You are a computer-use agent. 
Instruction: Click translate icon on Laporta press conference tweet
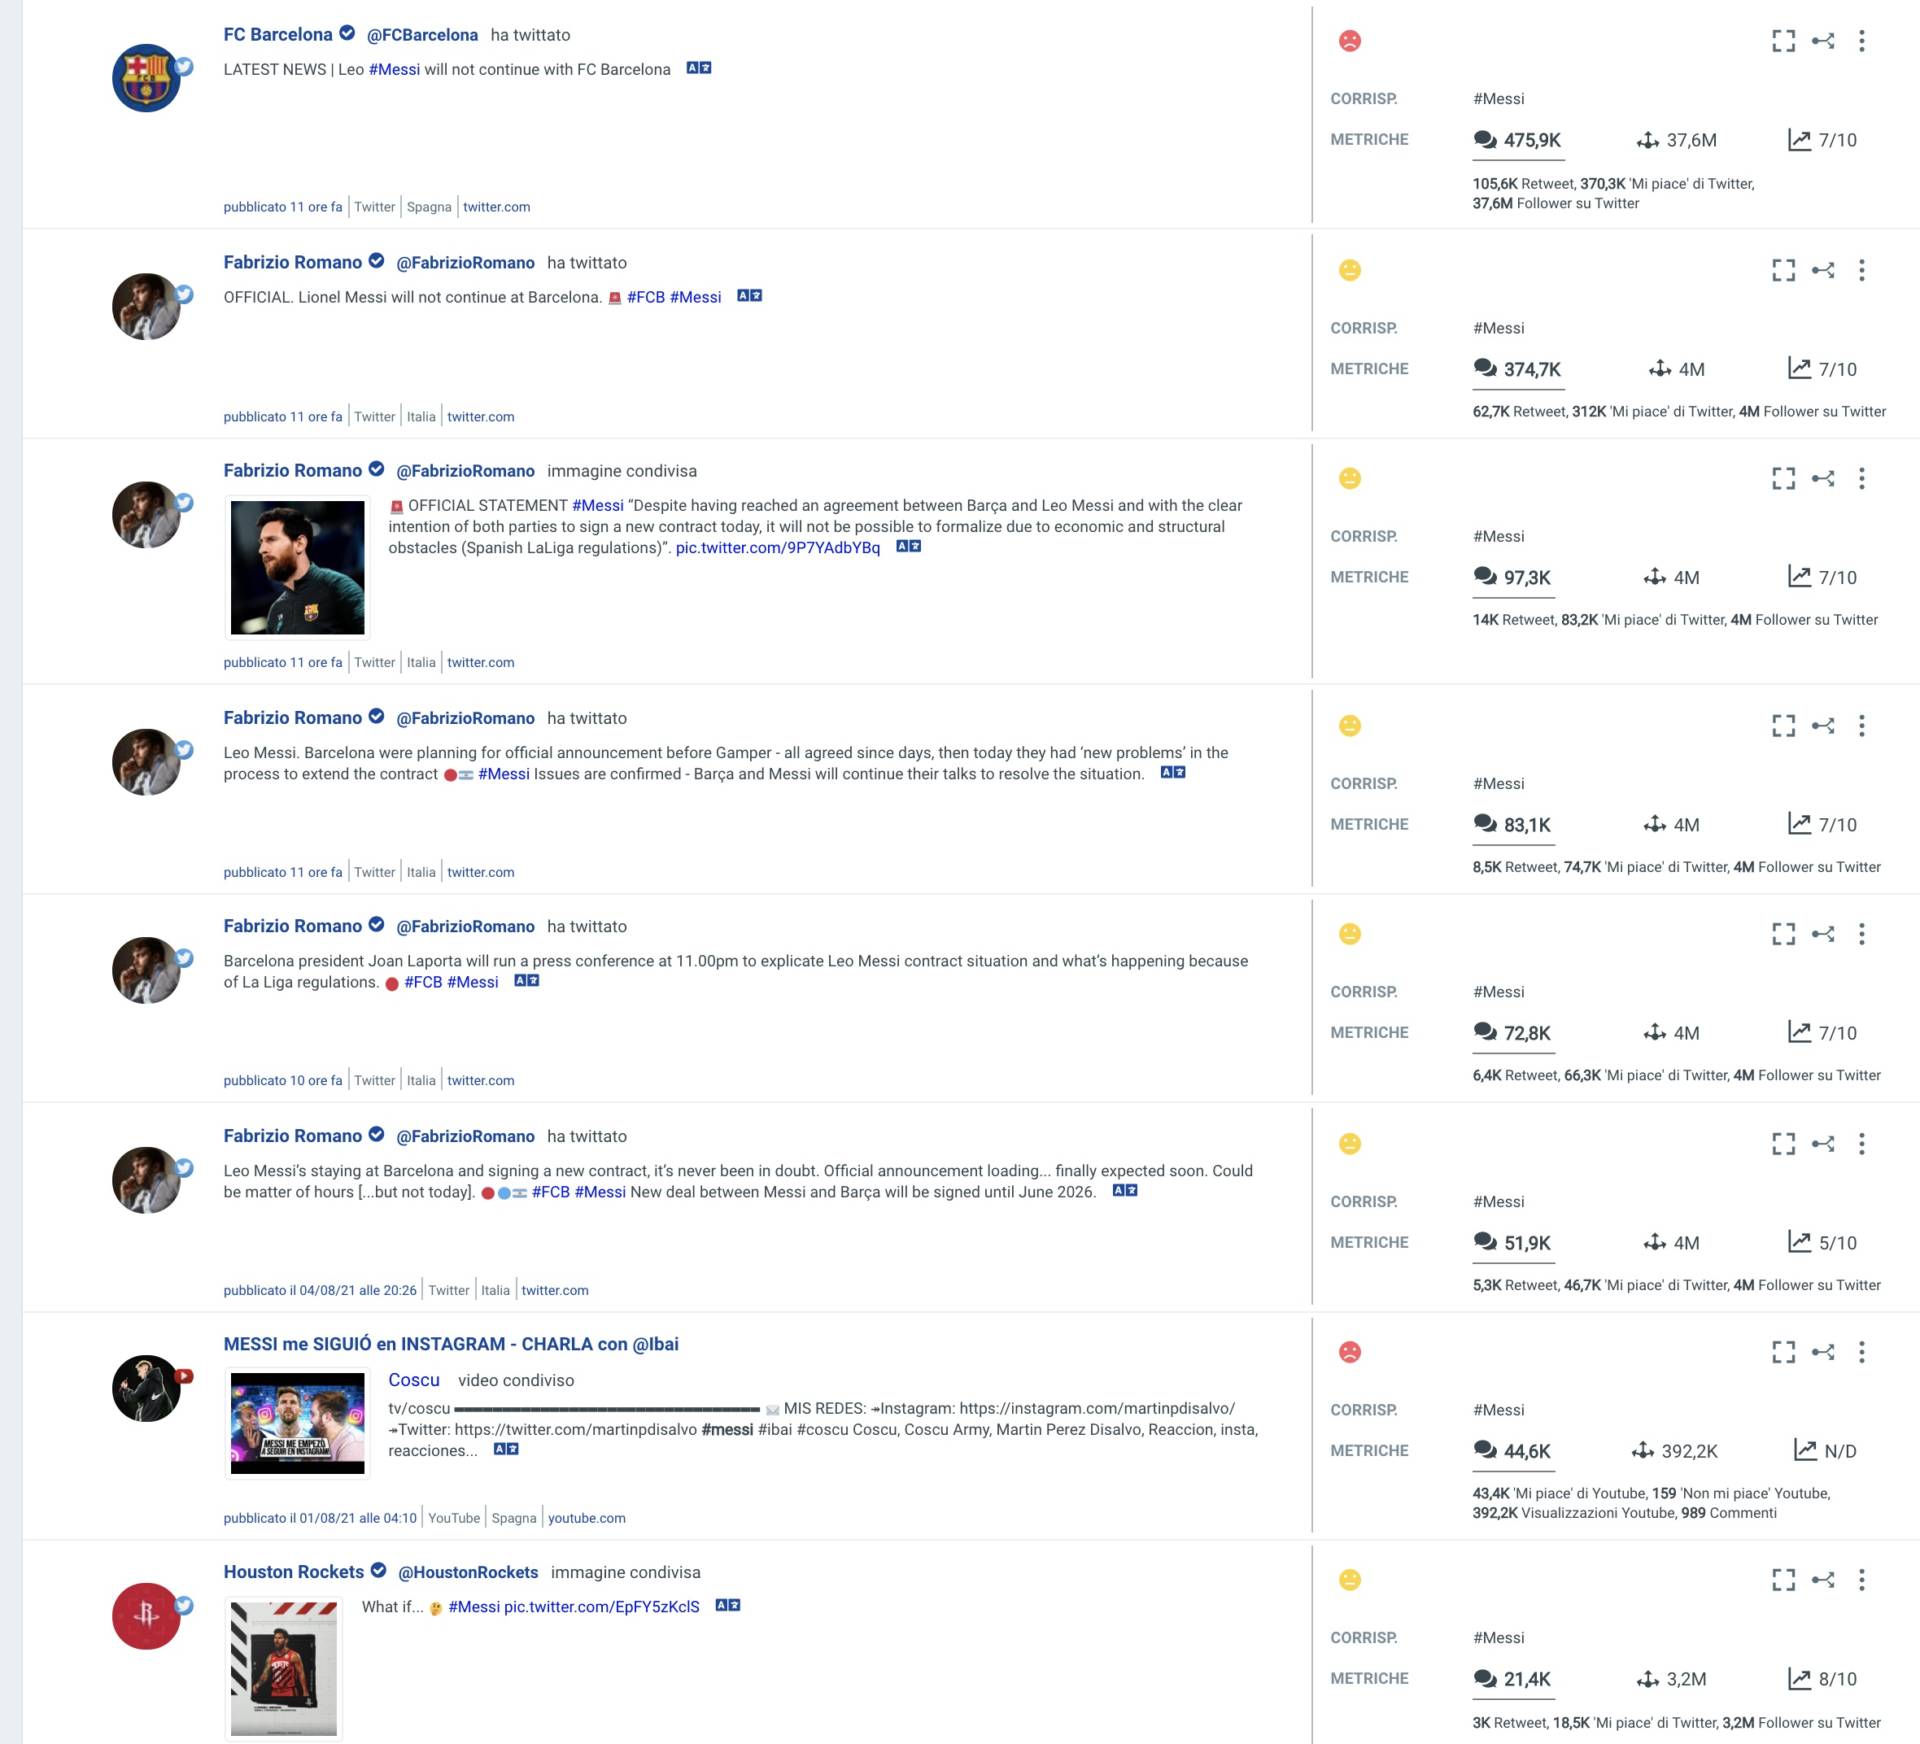pyautogui.click(x=526, y=981)
